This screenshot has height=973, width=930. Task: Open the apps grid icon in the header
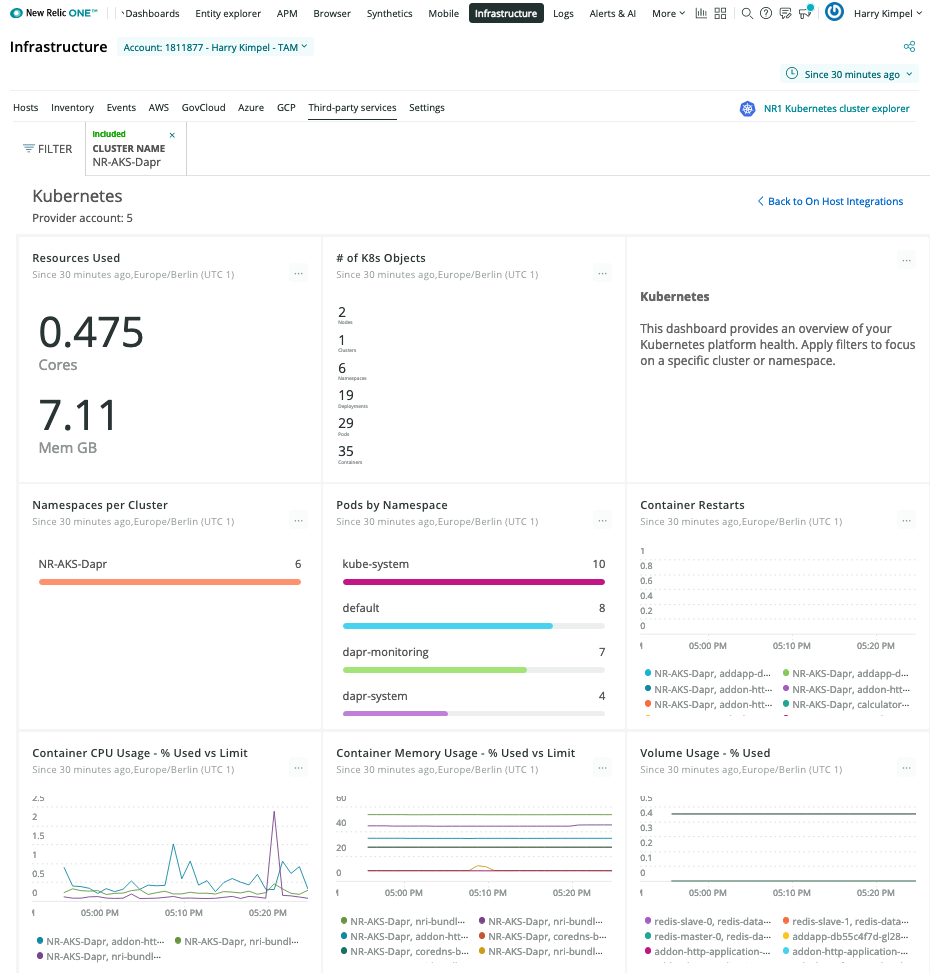719,13
